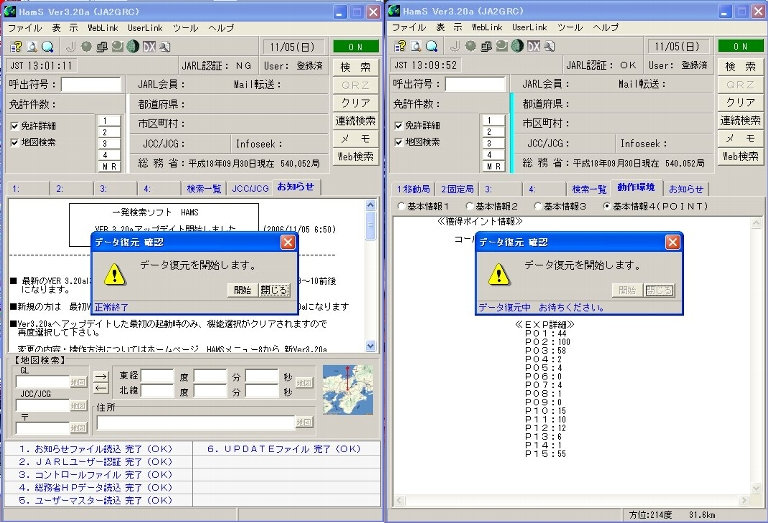The image size is (768, 523).
Task: Click the 住所 address input field
Action: click(196, 423)
